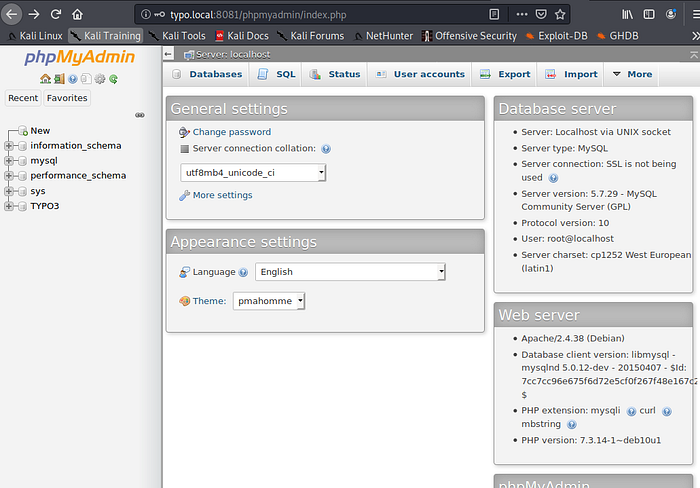Viewport: 700px width, 488px height.
Task: Open the Theme dropdown showing pmahomme
Action: 269,301
